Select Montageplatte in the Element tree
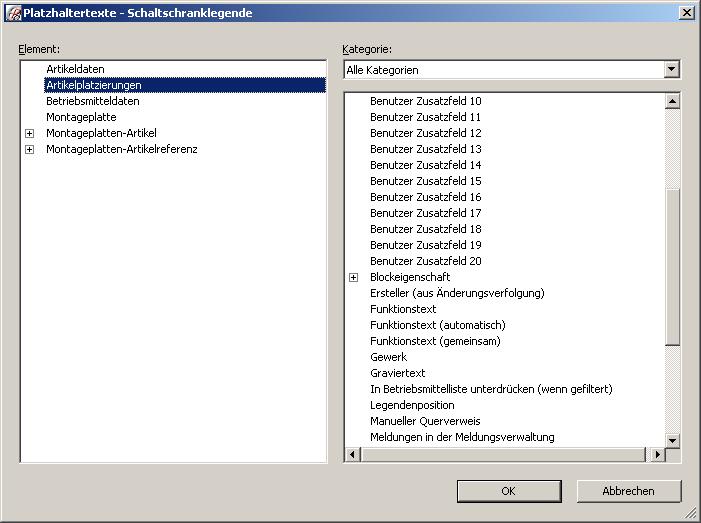Image resolution: width=701 pixels, height=523 pixels. coord(81,117)
